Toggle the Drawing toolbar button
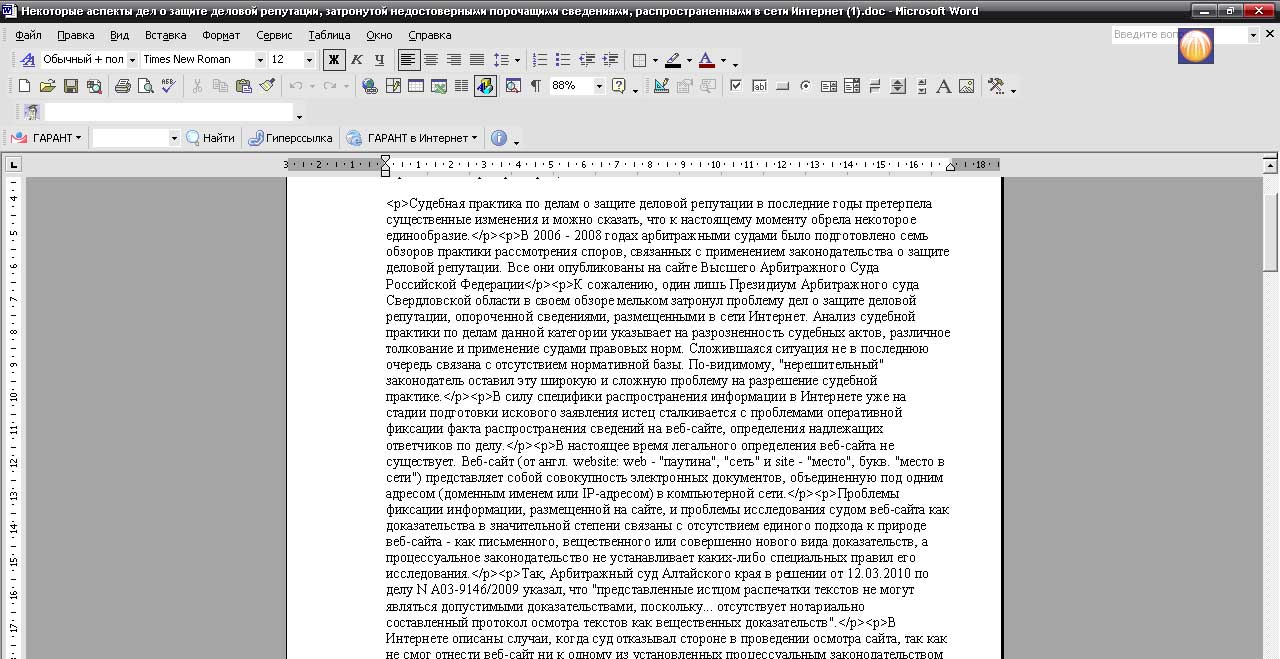The width and height of the screenshot is (1280, 659). (485, 86)
